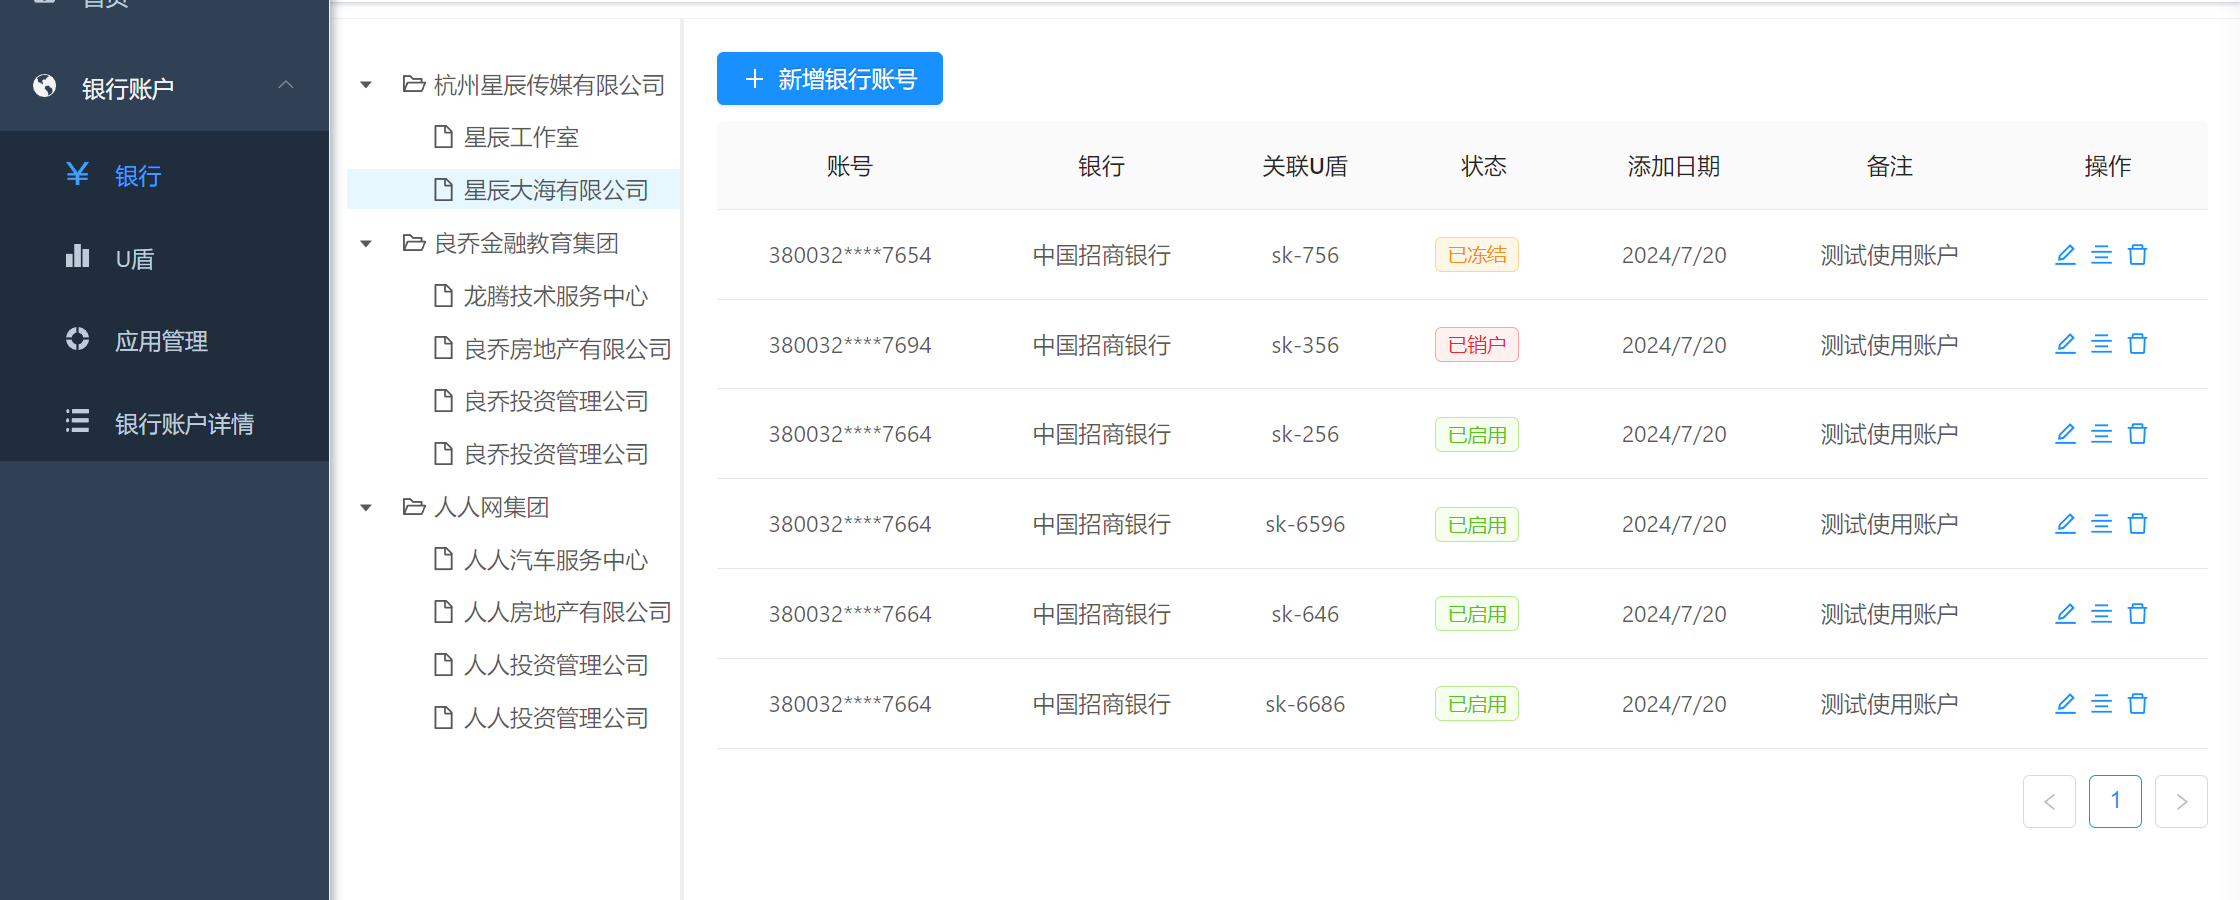Select 星辰工作室 in the company tree

[x=520, y=138]
